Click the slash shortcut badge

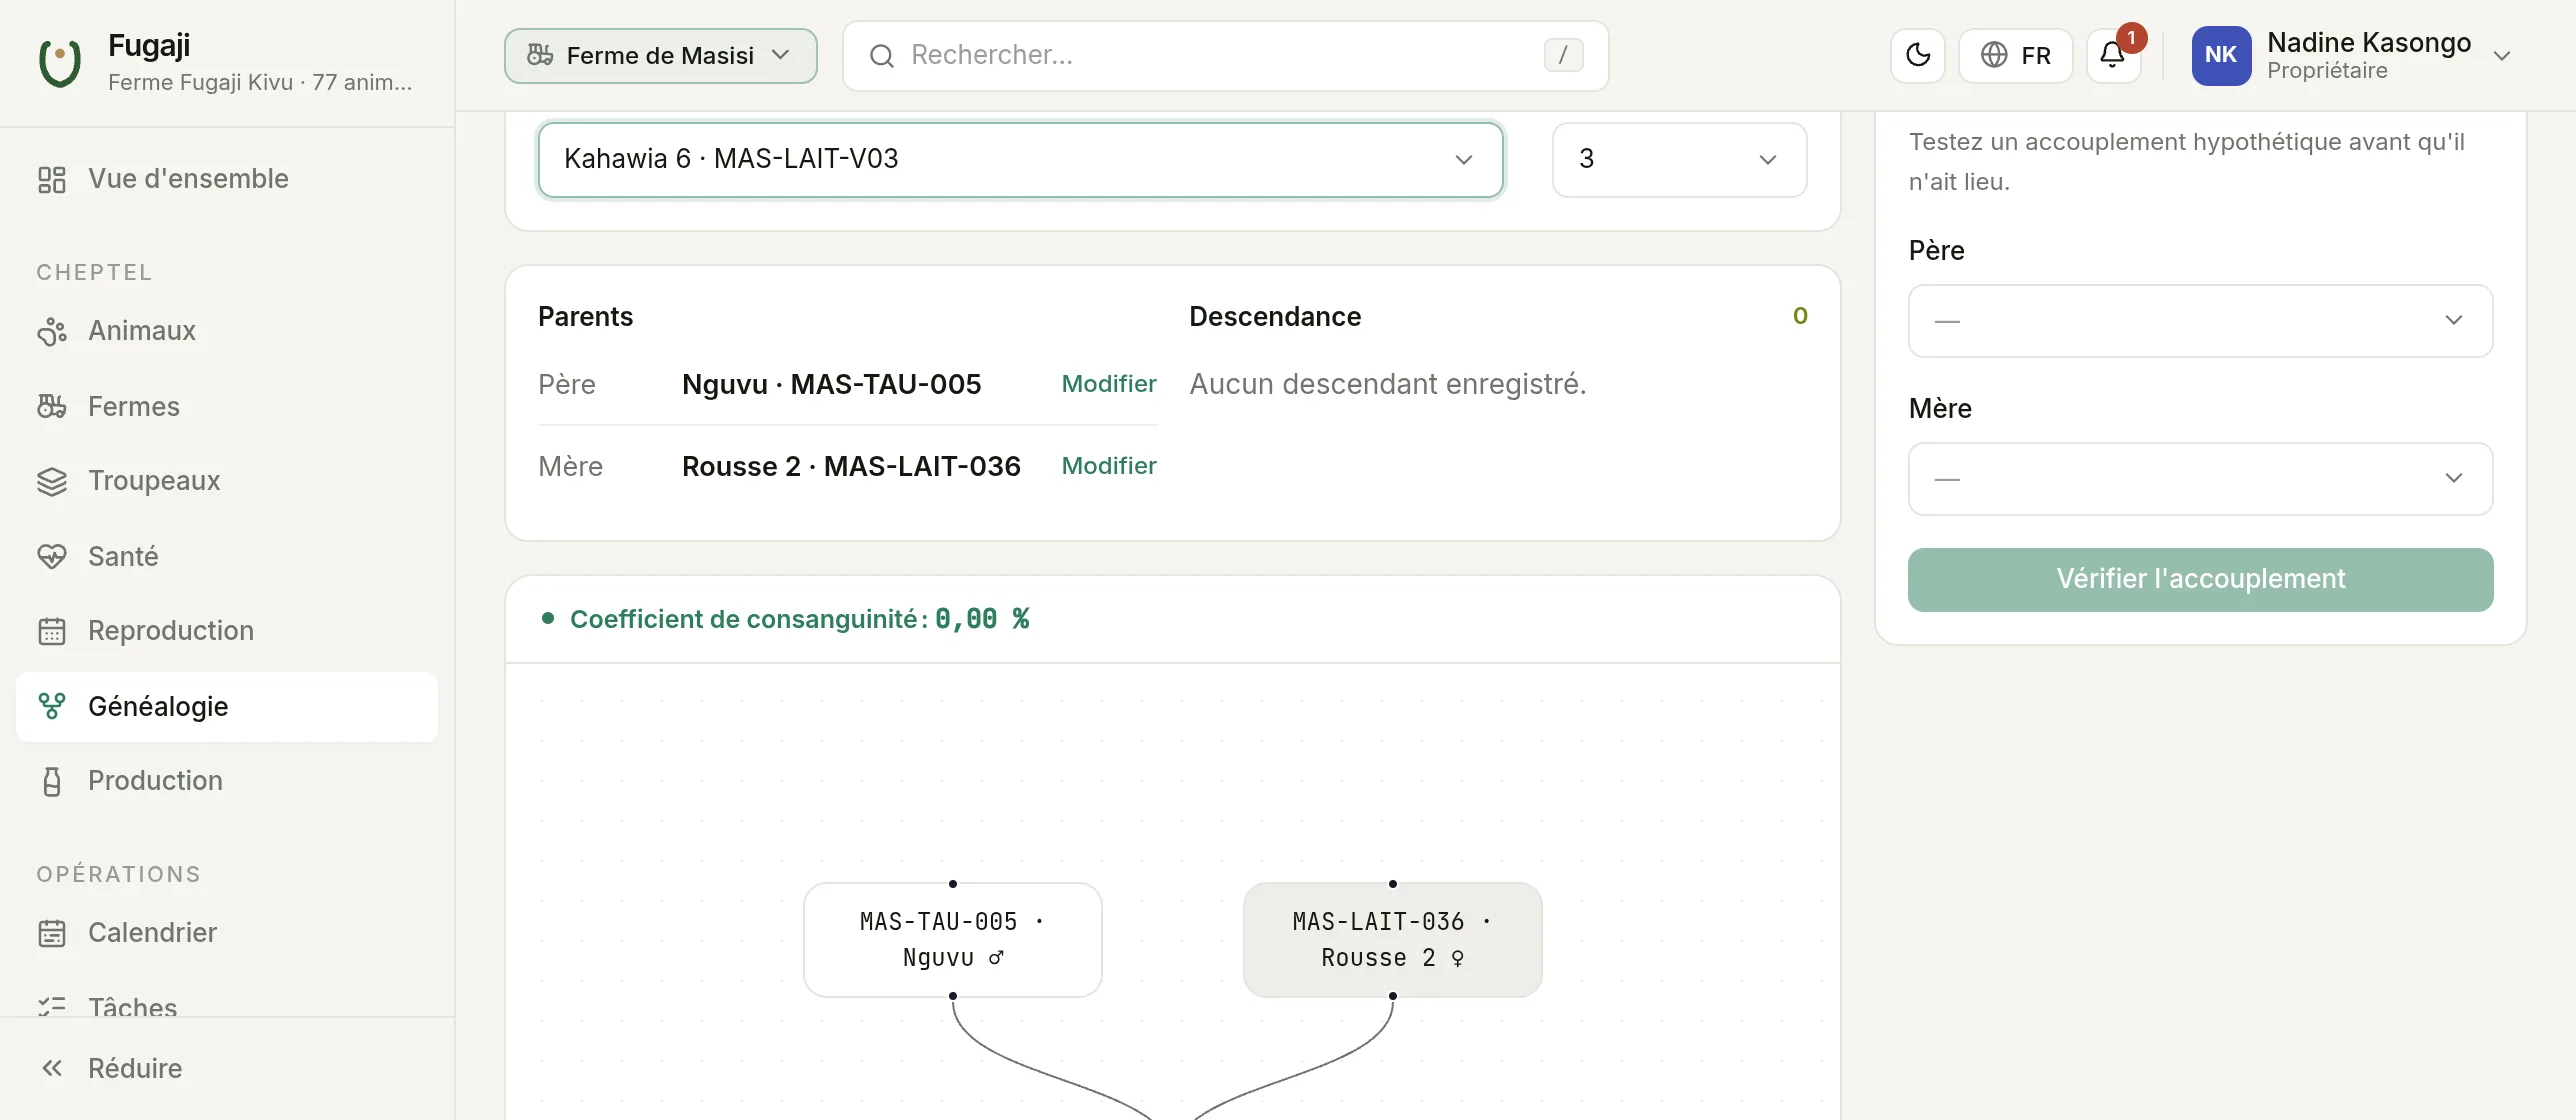click(1563, 55)
